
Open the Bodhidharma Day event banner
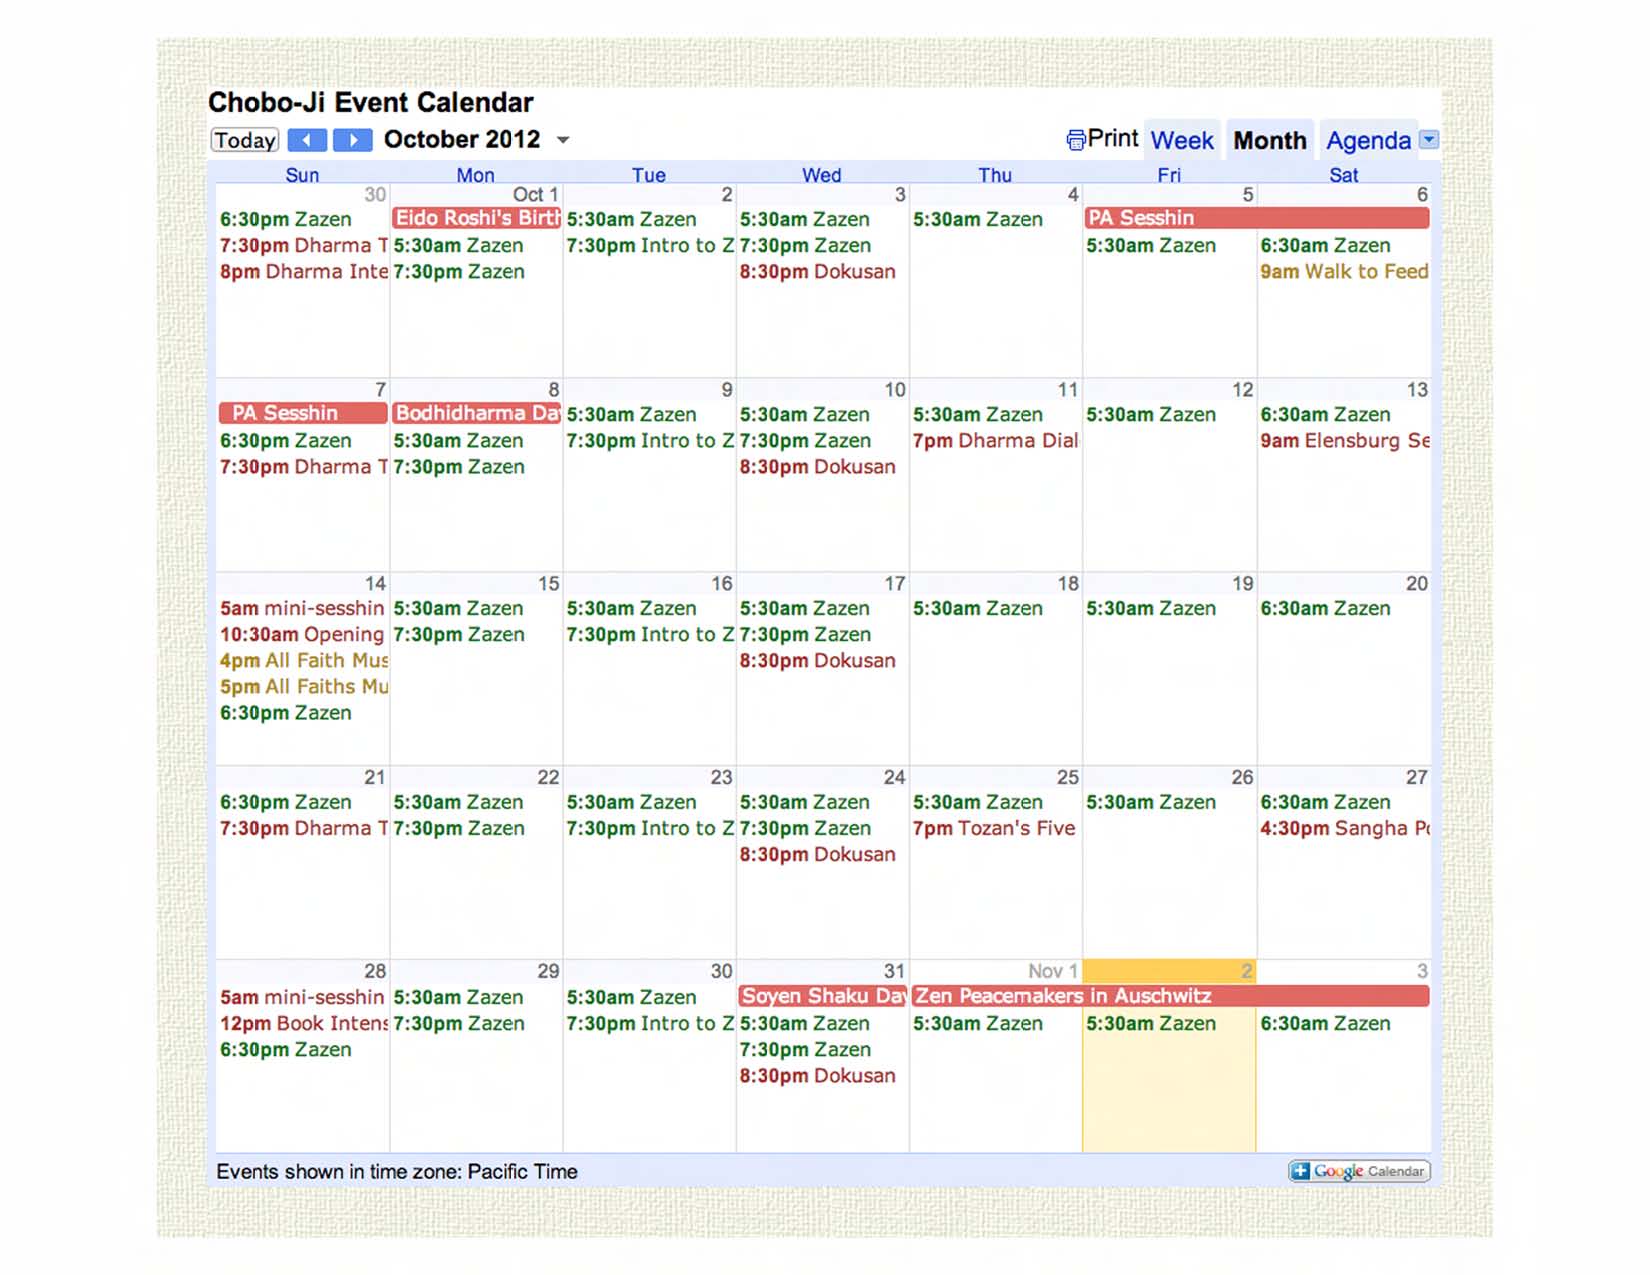coord(476,413)
